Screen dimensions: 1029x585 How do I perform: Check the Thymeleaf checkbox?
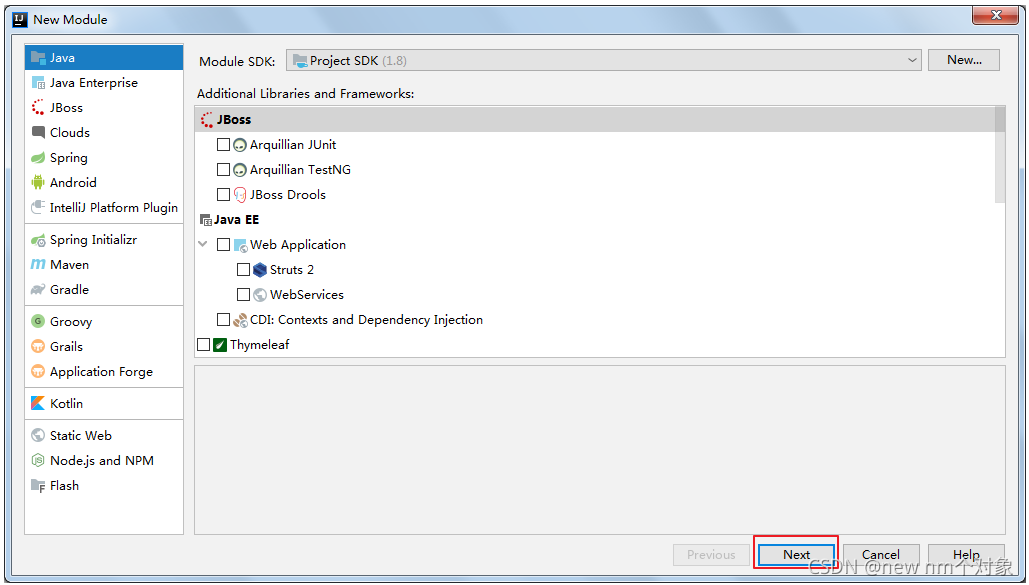coord(203,344)
